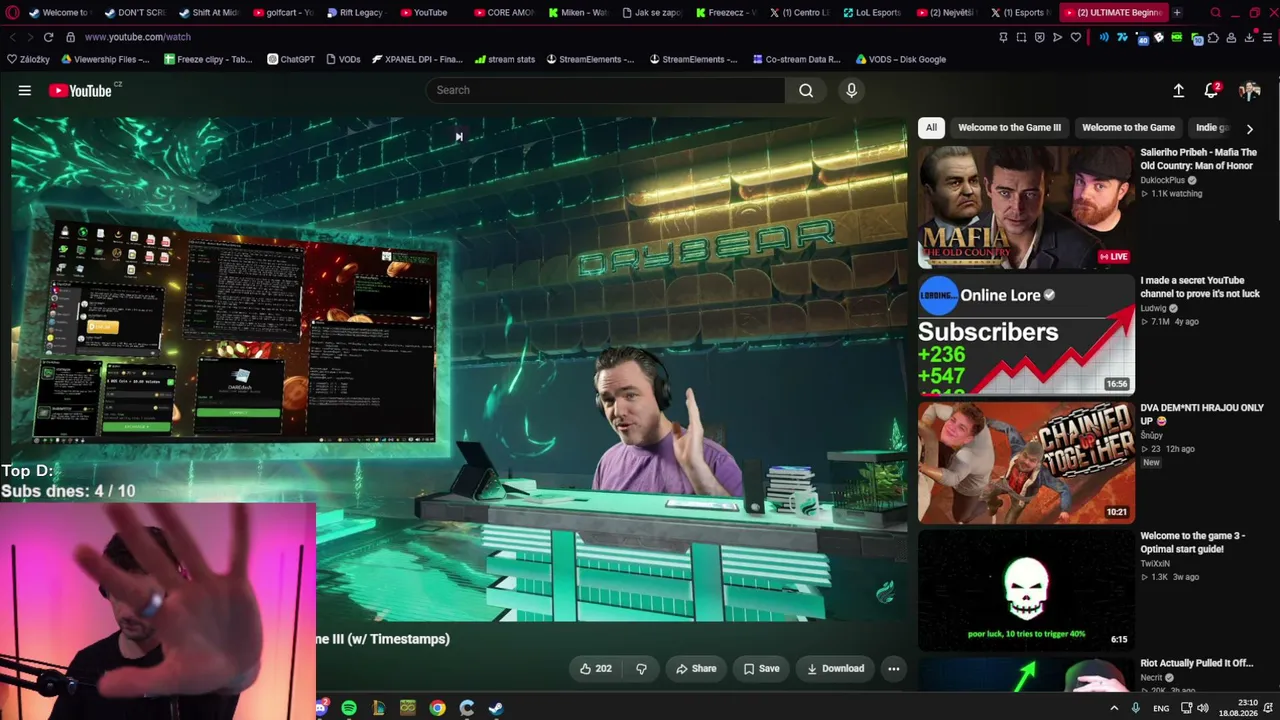Share the video
Image resolution: width=1280 pixels, height=720 pixels.
click(696, 669)
